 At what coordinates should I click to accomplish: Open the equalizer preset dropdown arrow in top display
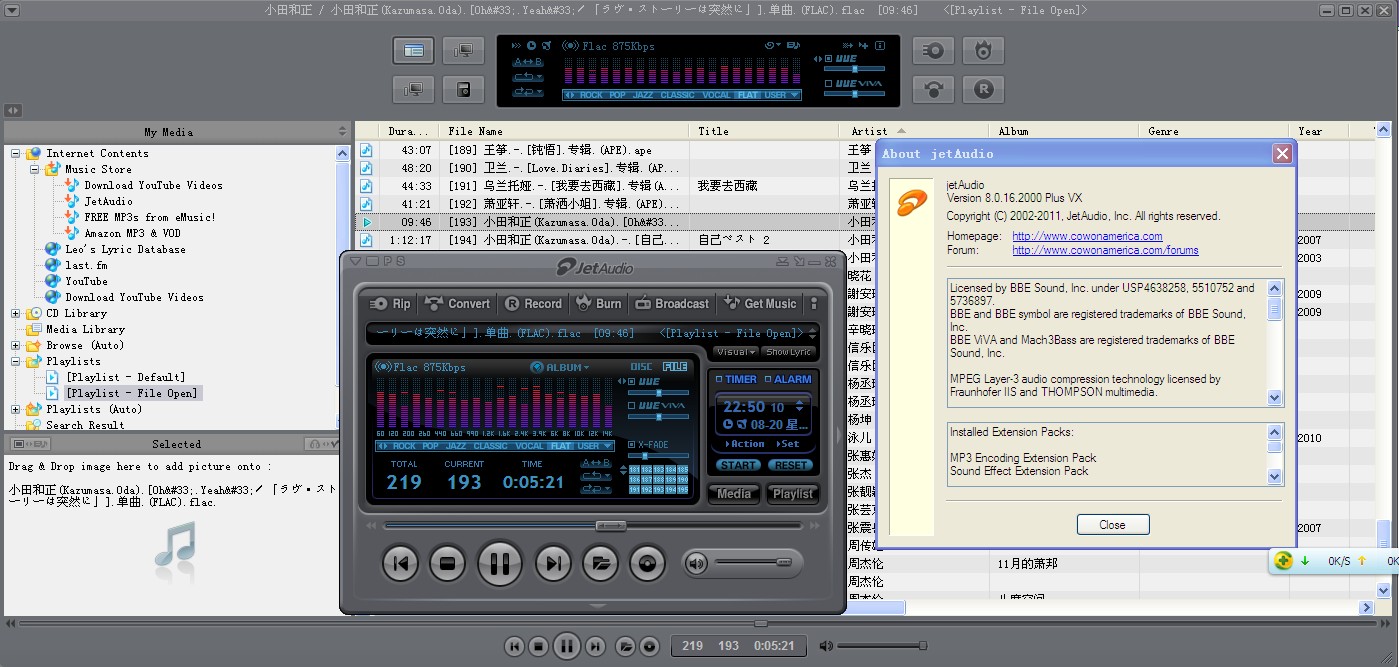tap(795, 95)
